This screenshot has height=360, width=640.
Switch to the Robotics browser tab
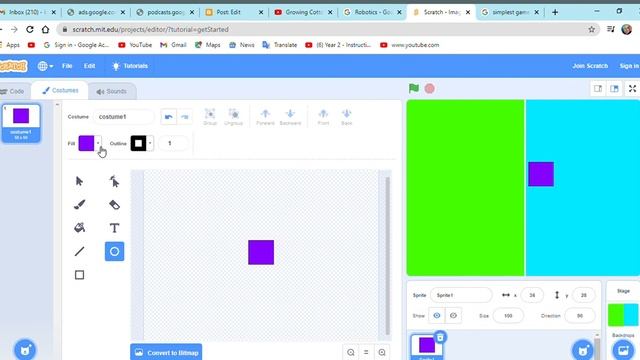pyautogui.click(x=372, y=12)
